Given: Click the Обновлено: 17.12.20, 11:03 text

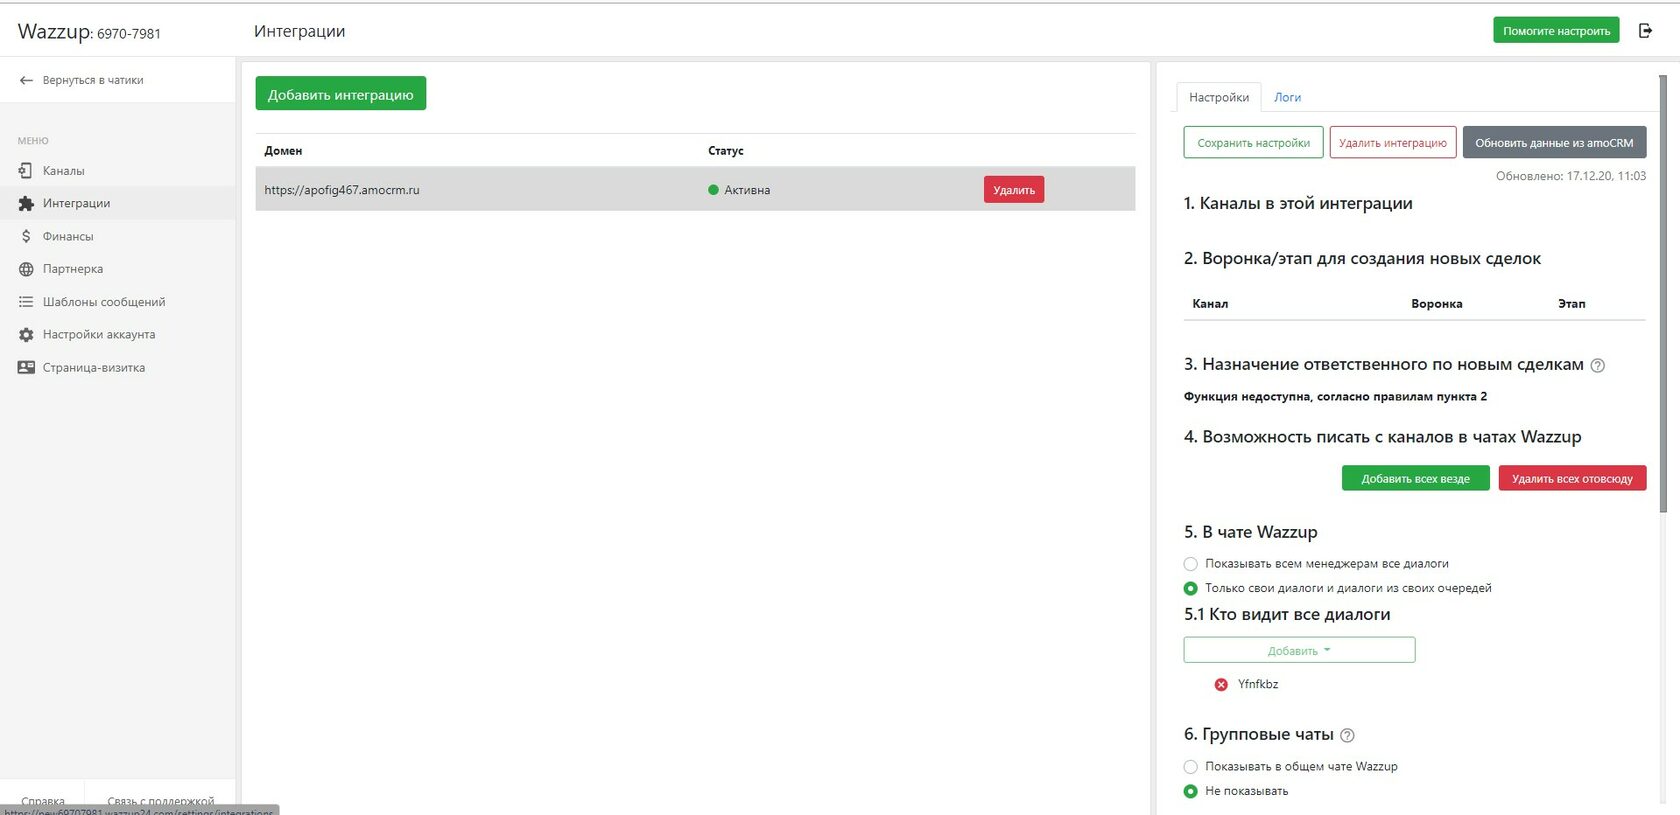Looking at the screenshot, I should pos(1571,176).
